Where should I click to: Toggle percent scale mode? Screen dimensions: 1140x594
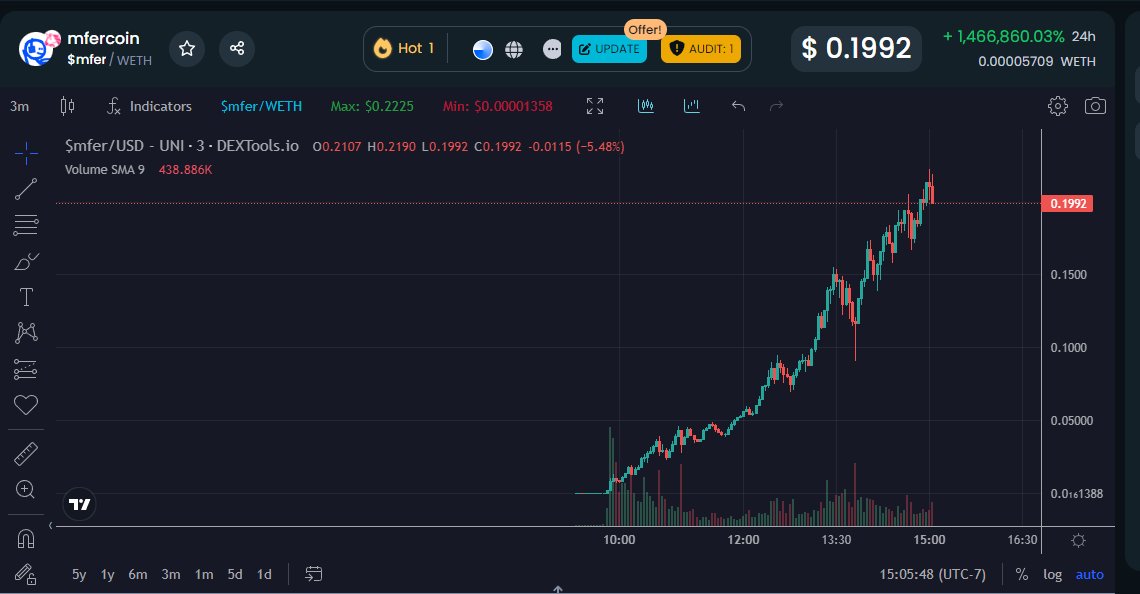pyautogui.click(x=1021, y=574)
